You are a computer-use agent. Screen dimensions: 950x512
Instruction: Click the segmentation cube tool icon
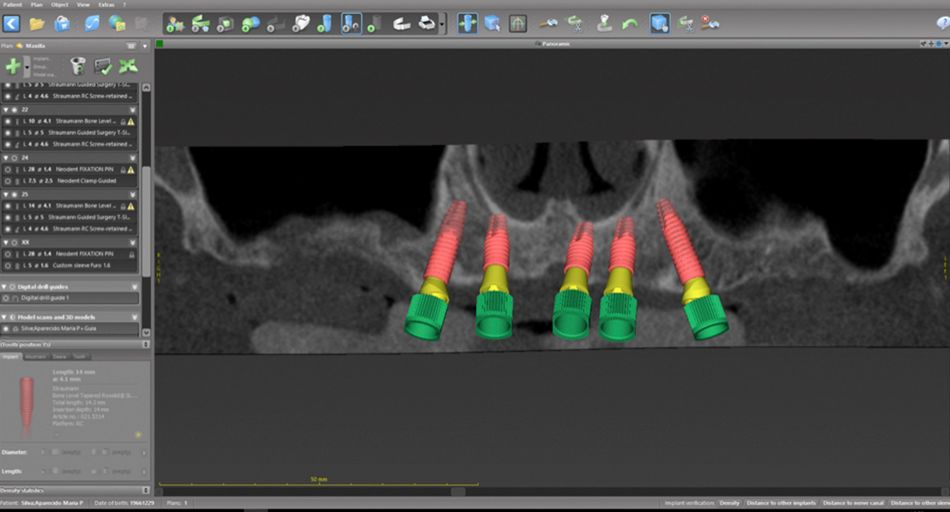(225, 24)
